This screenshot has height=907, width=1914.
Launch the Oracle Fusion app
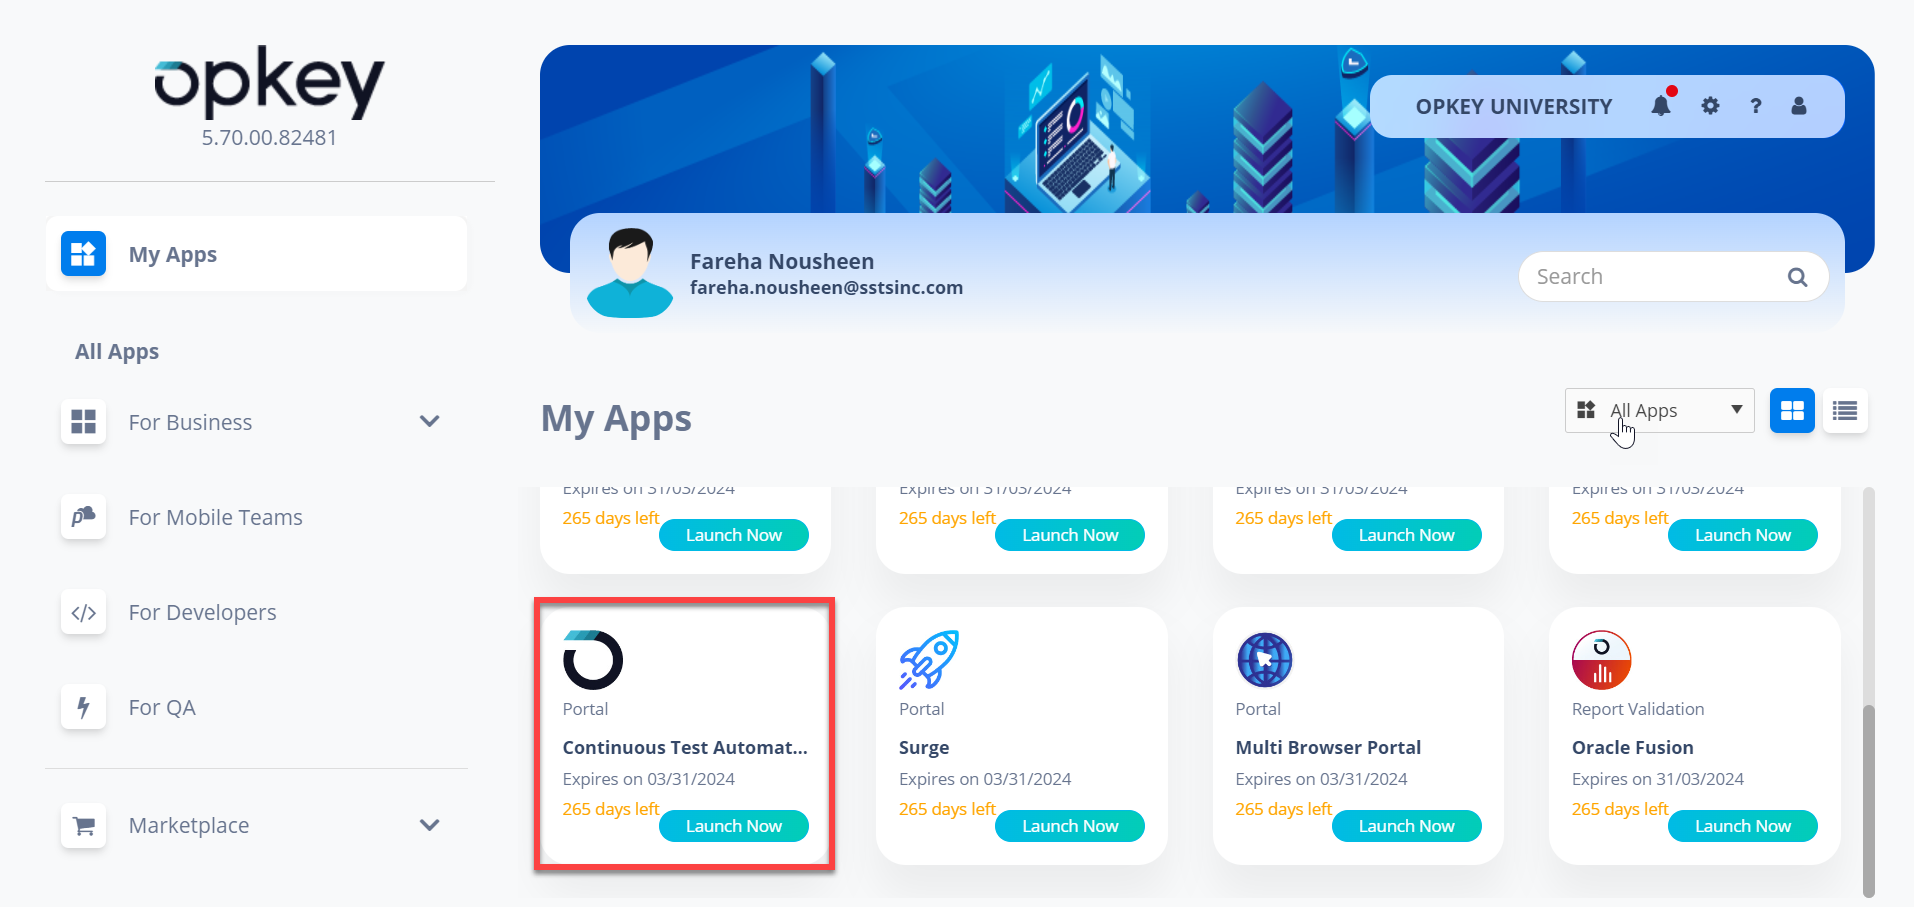pos(1743,826)
